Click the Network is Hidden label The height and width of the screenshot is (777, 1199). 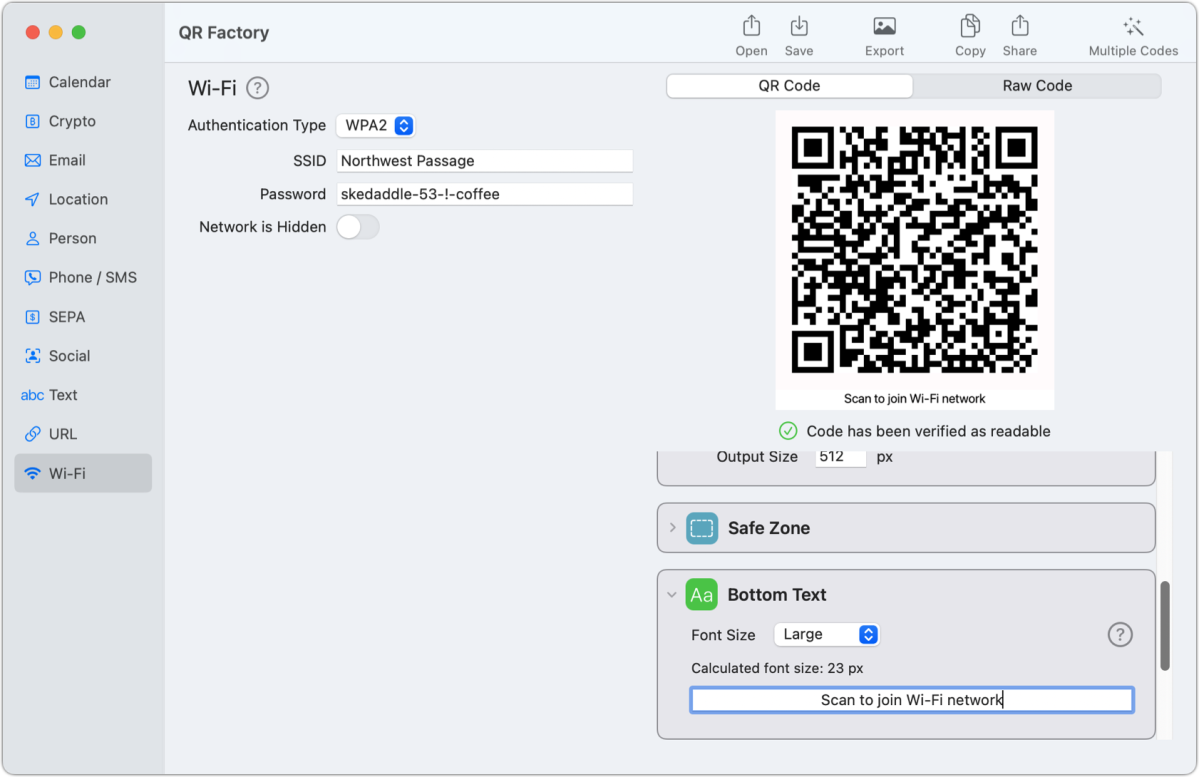click(x=262, y=226)
